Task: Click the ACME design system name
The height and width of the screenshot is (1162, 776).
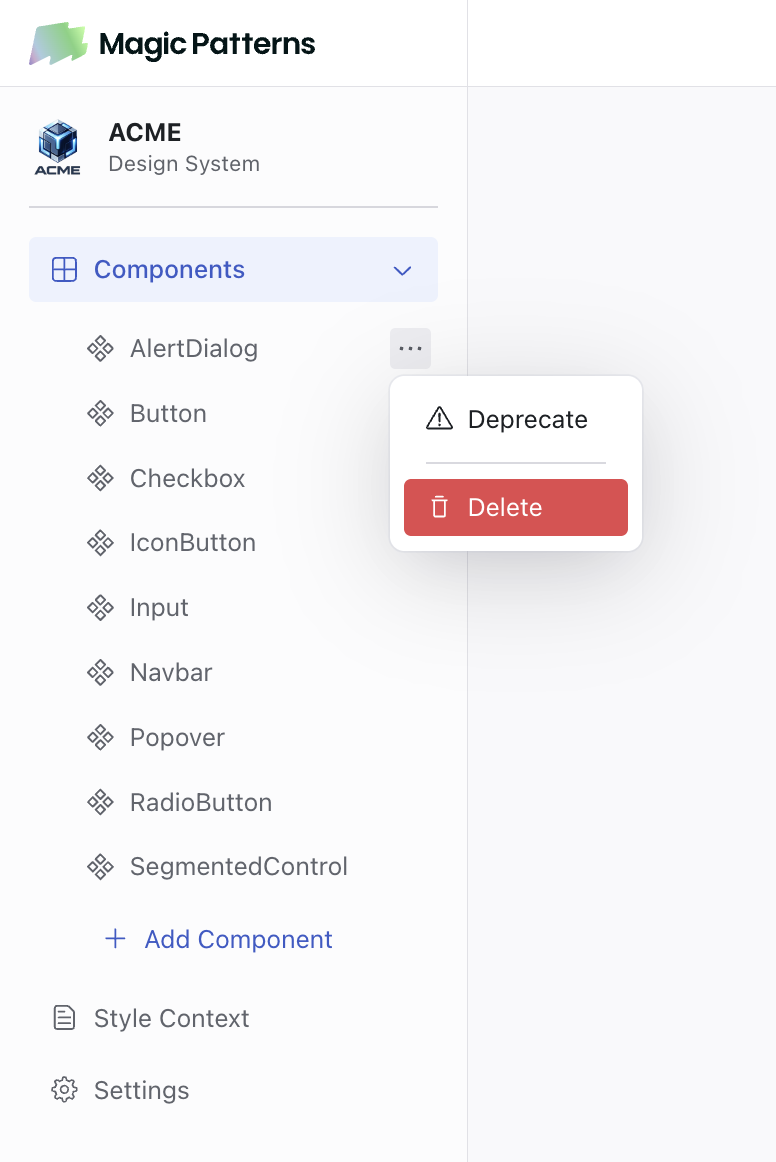Action: tap(145, 132)
